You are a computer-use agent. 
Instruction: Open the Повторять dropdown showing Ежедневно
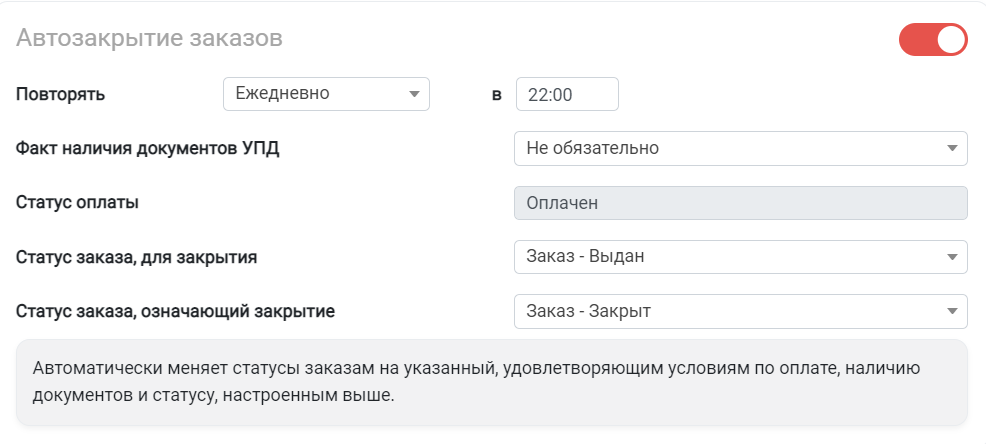tap(326, 94)
